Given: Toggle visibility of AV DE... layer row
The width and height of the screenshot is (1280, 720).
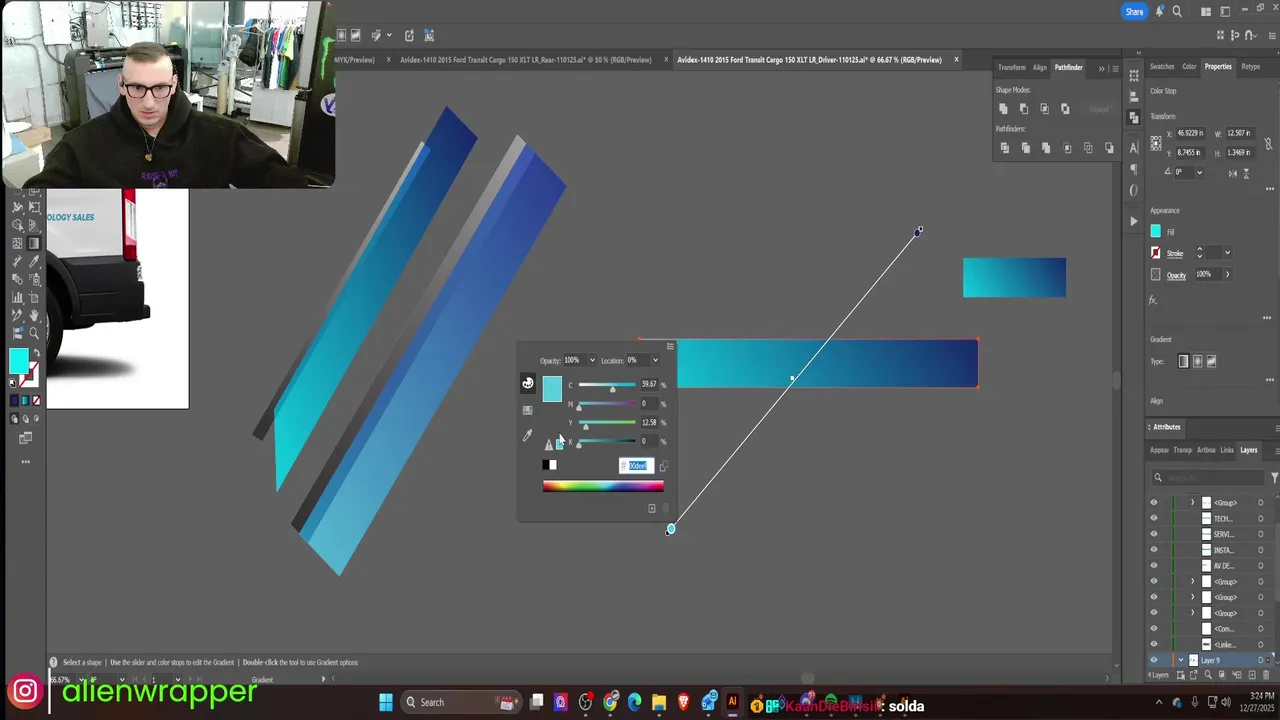Looking at the screenshot, I should (1154, 566).
